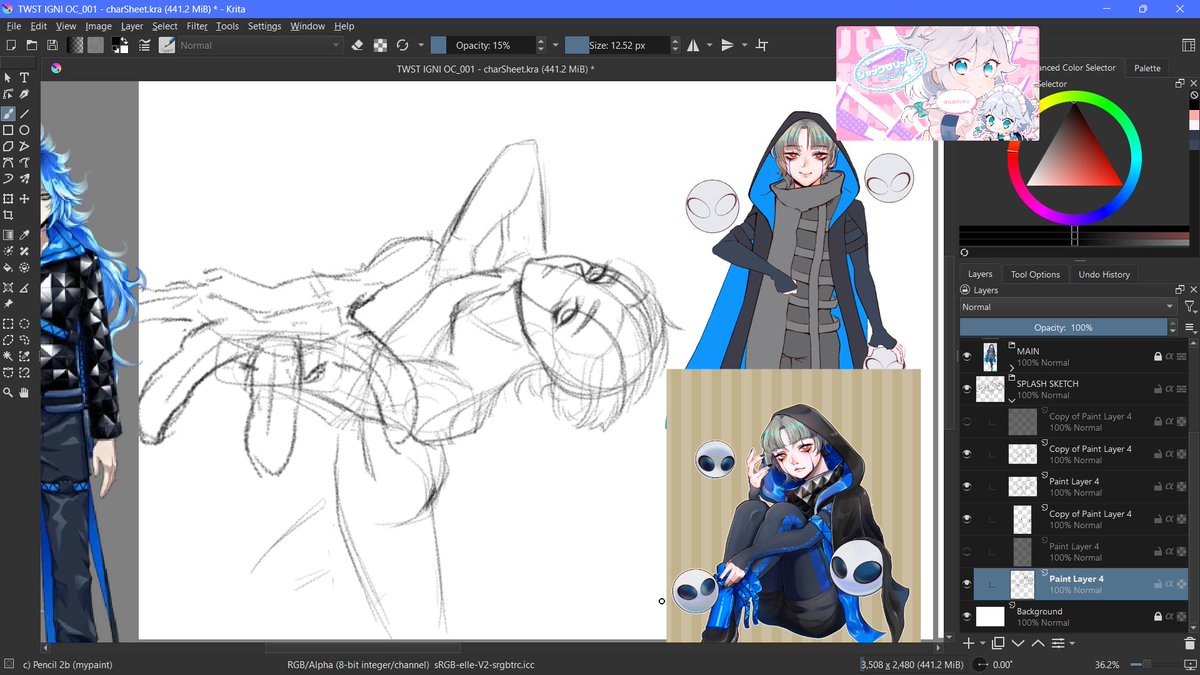Delete layer with the trash icon
Viewport: 1200px width, 675px height.
1189,643
